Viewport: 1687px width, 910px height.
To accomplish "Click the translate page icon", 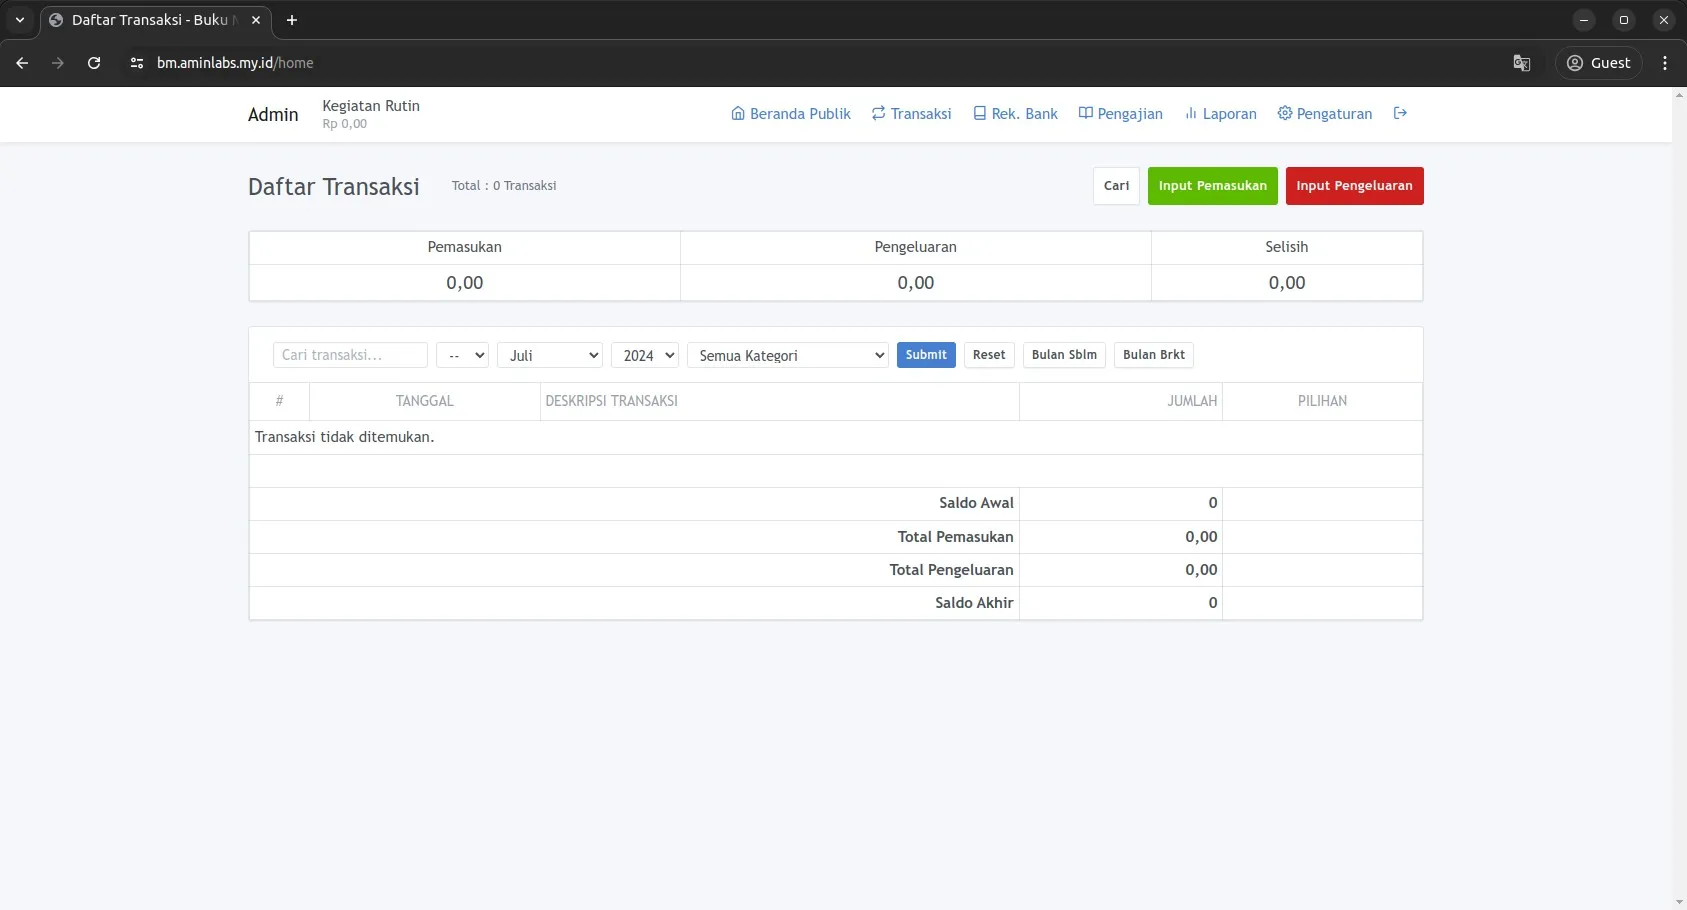I will [1522, 63].
